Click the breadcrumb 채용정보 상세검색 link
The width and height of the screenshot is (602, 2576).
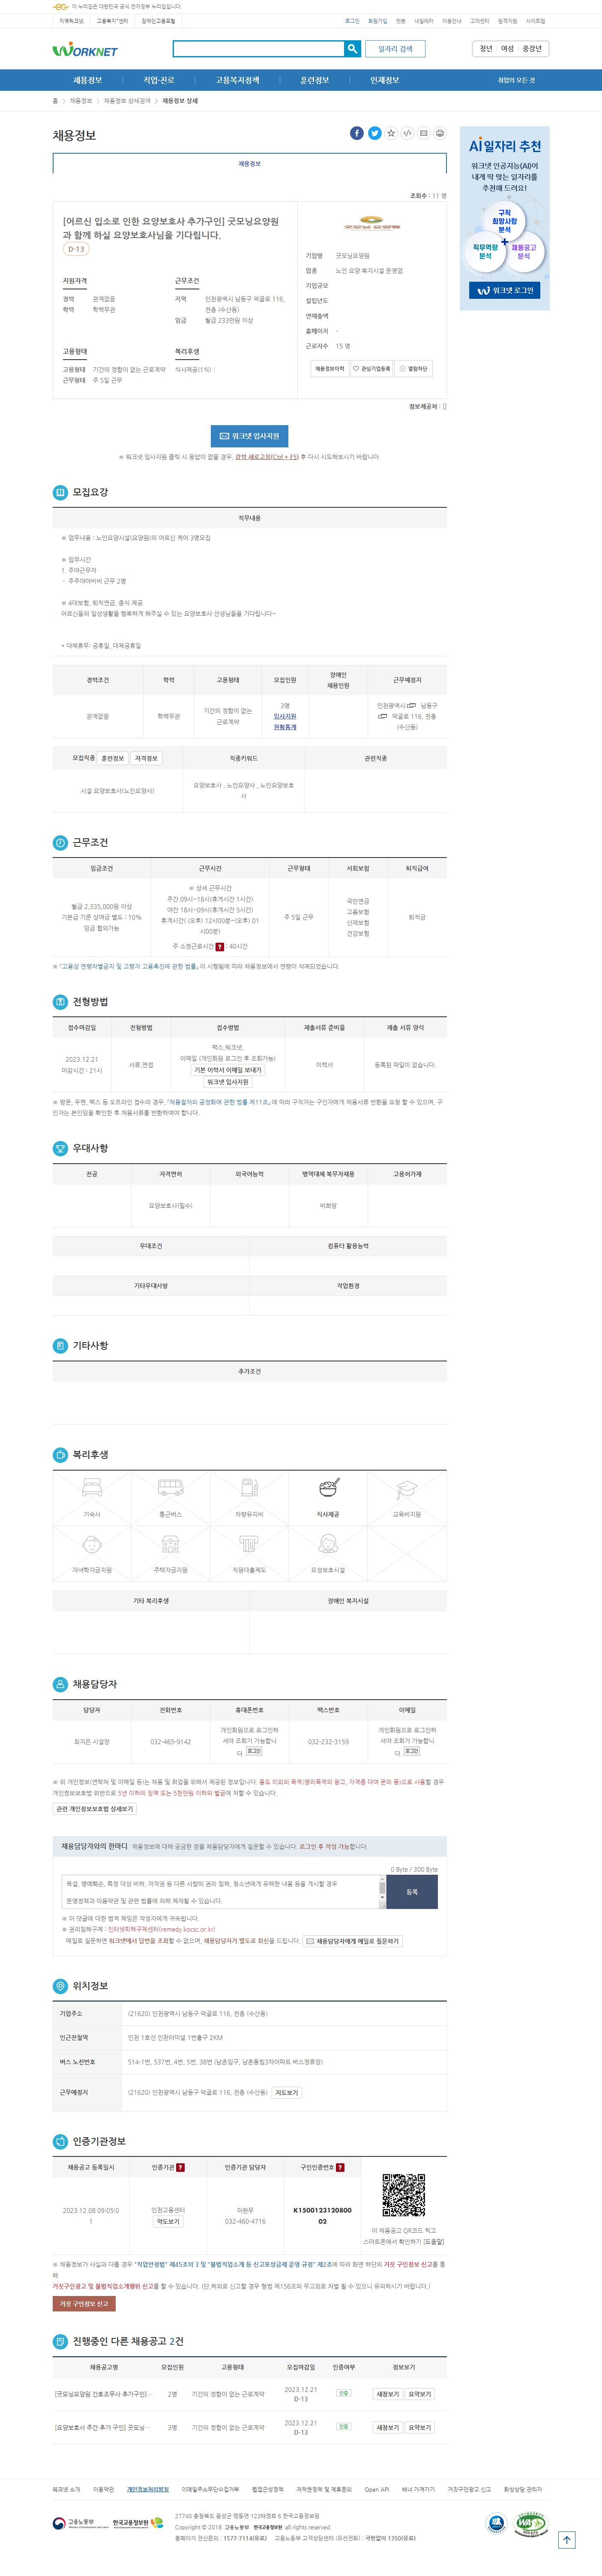[127, 101]
